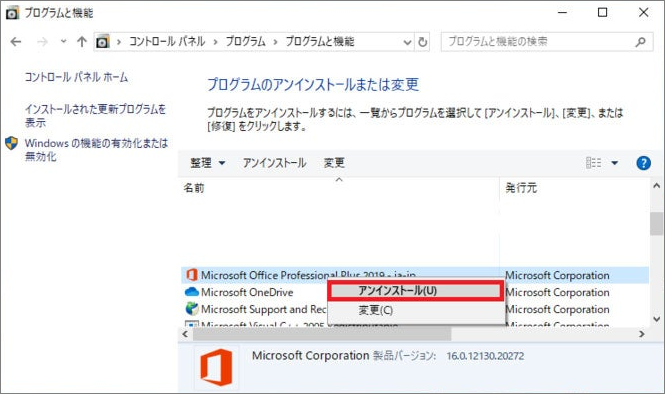This screenshot has width=665, height=394.
Task: Click the view layout icon
Action: coord(594,163)
